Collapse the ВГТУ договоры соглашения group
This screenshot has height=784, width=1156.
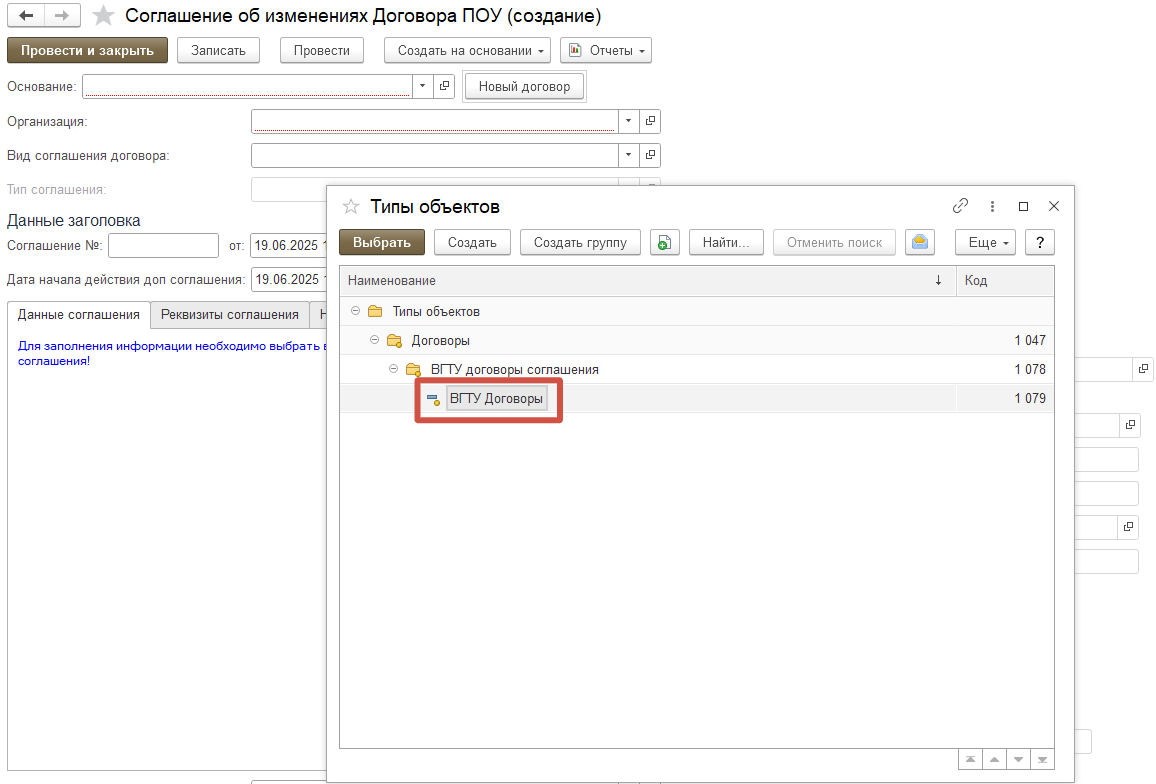point(394,369)
